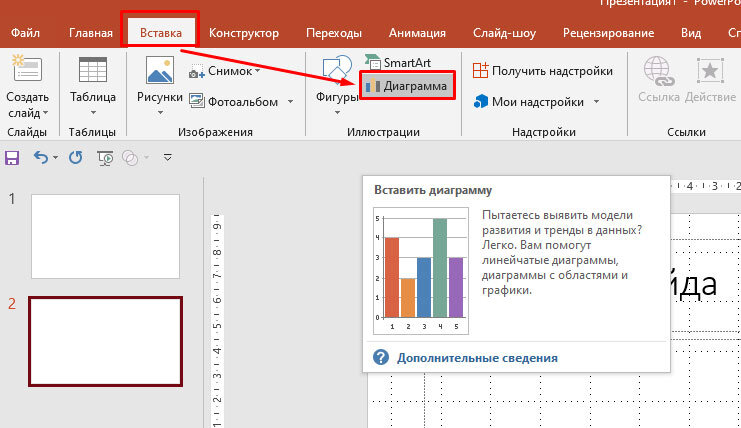Expand the Фотоальбом dropdown arrow
This screenshot has width=741, height=428.
pyautogui.click(x=290, y=102)
